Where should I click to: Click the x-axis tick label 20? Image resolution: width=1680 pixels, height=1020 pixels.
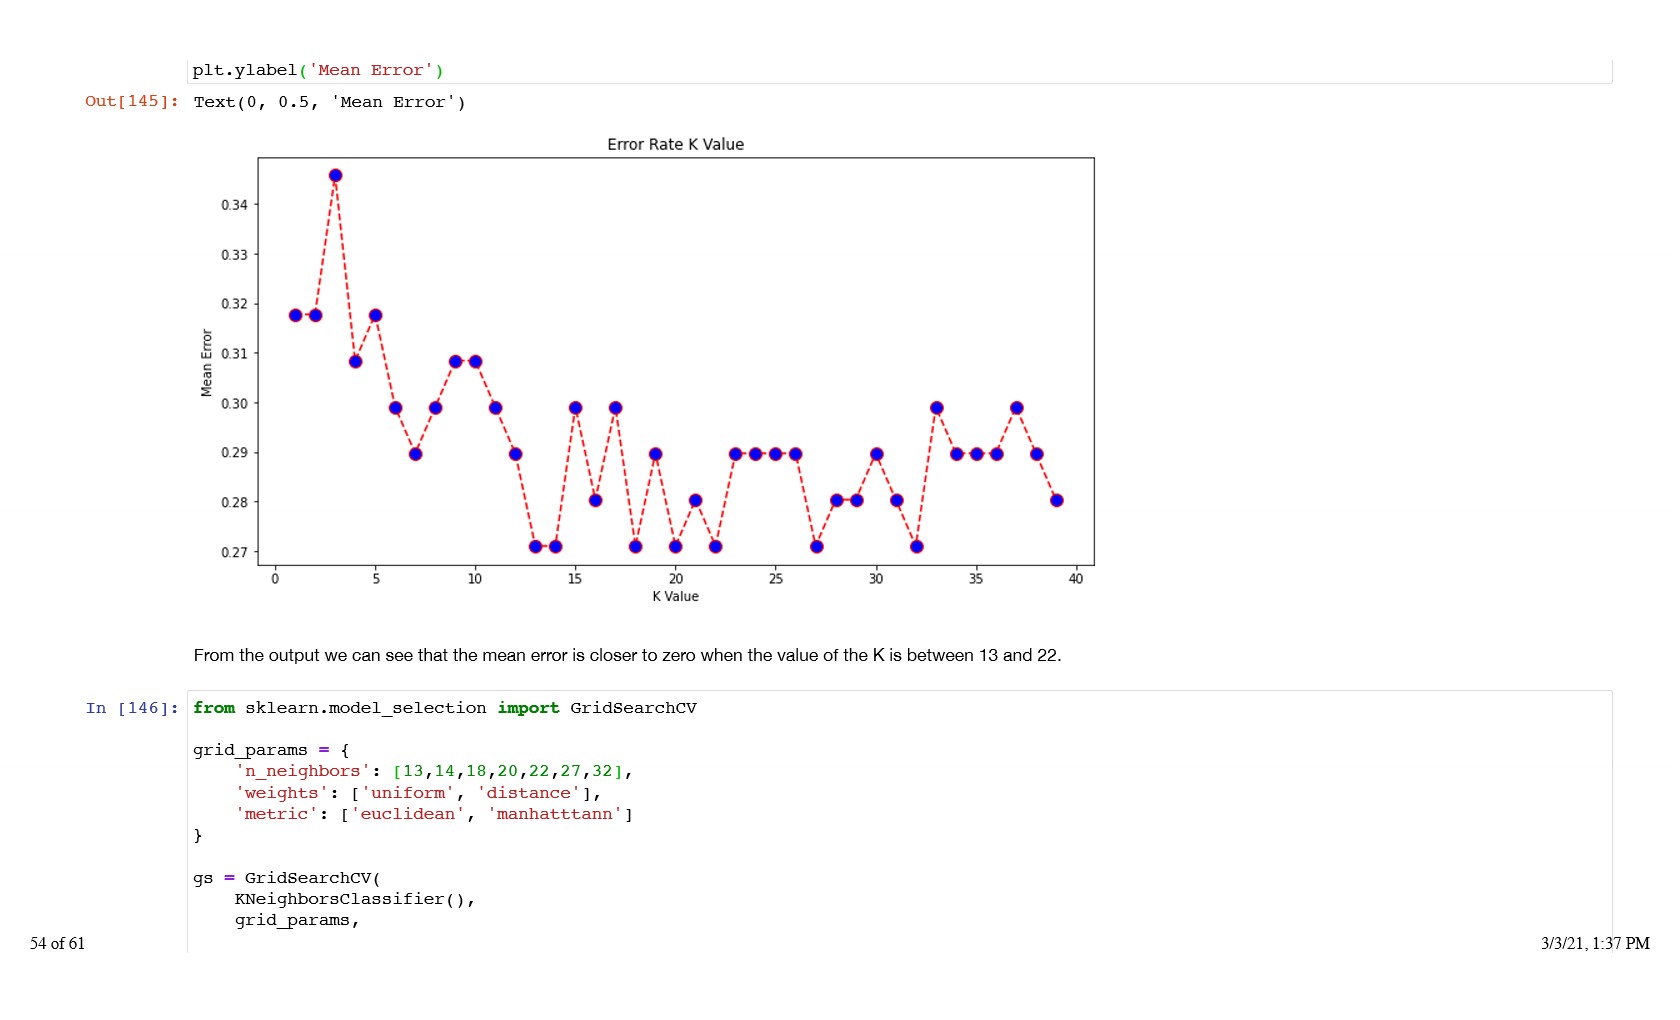tap(676, 579)
